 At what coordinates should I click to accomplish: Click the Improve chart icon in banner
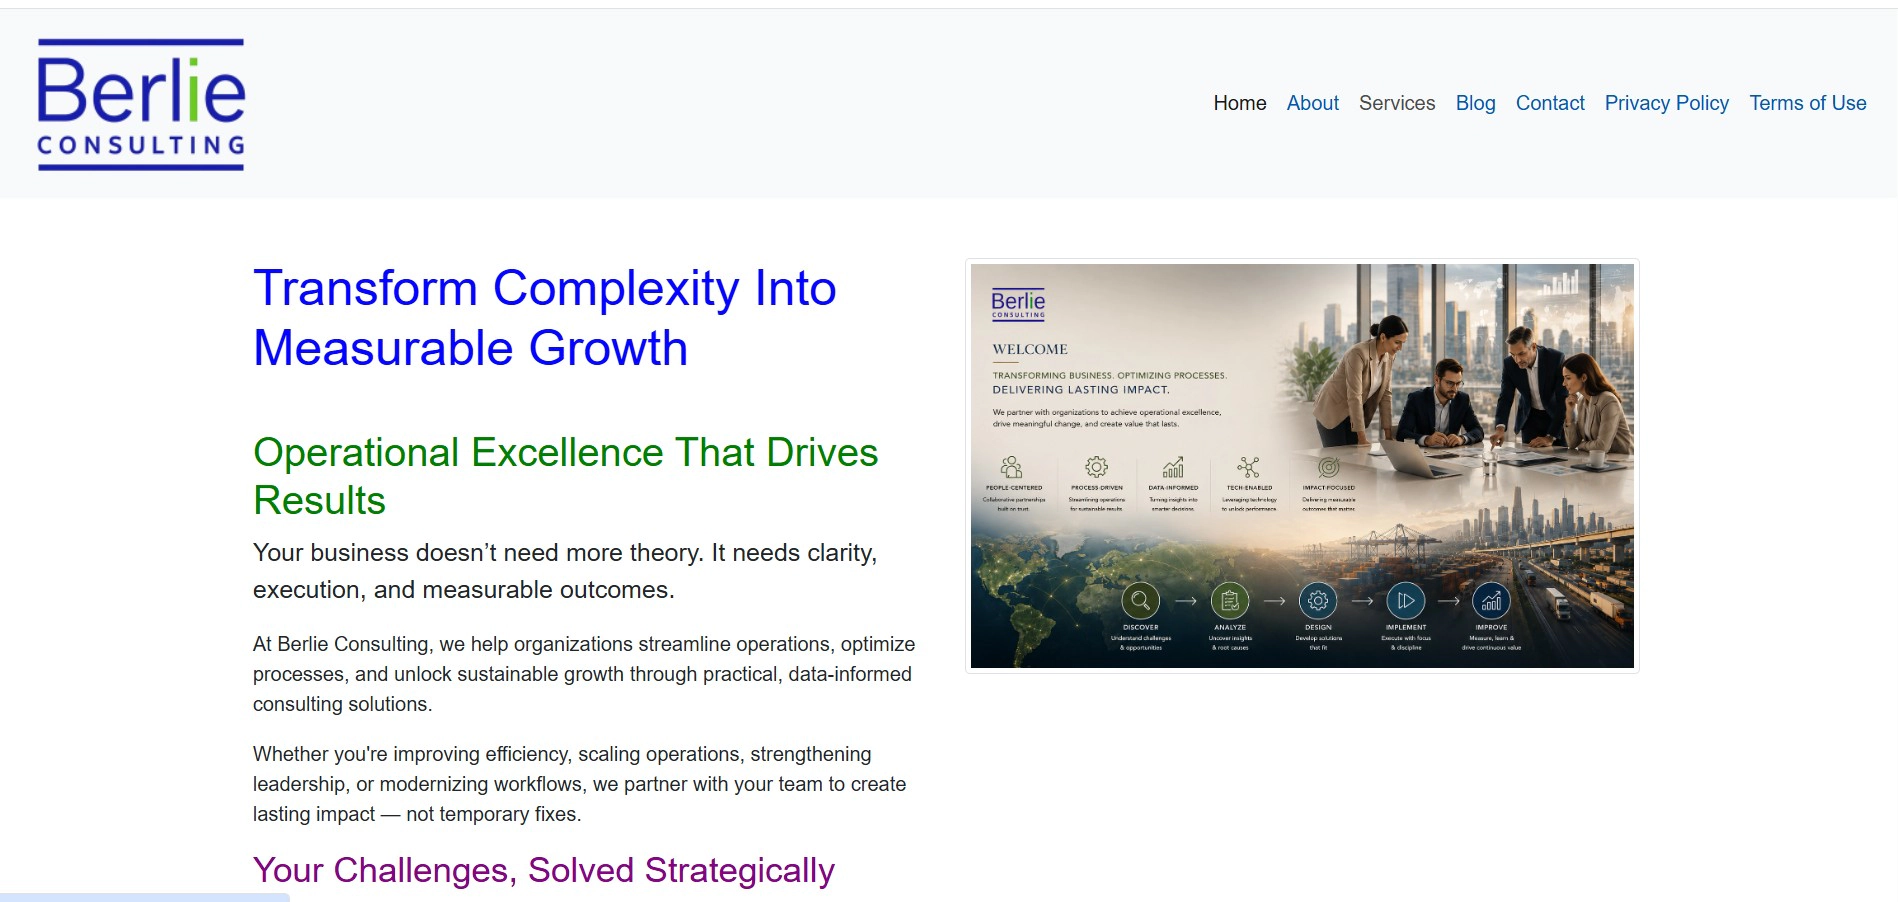click(x=1491, y=601)
